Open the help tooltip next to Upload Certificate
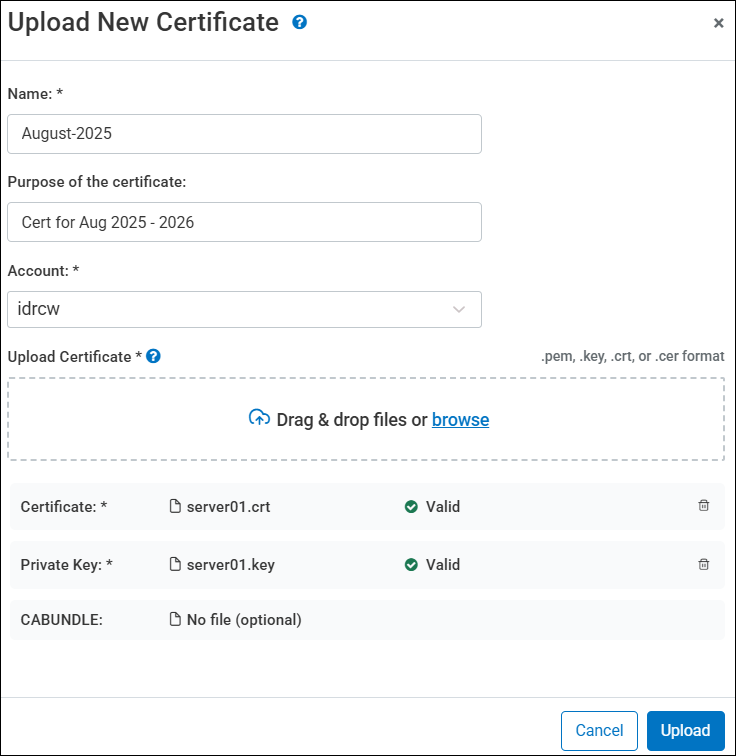Viewport: 736px width, 756px height. [x=153, y=356]
